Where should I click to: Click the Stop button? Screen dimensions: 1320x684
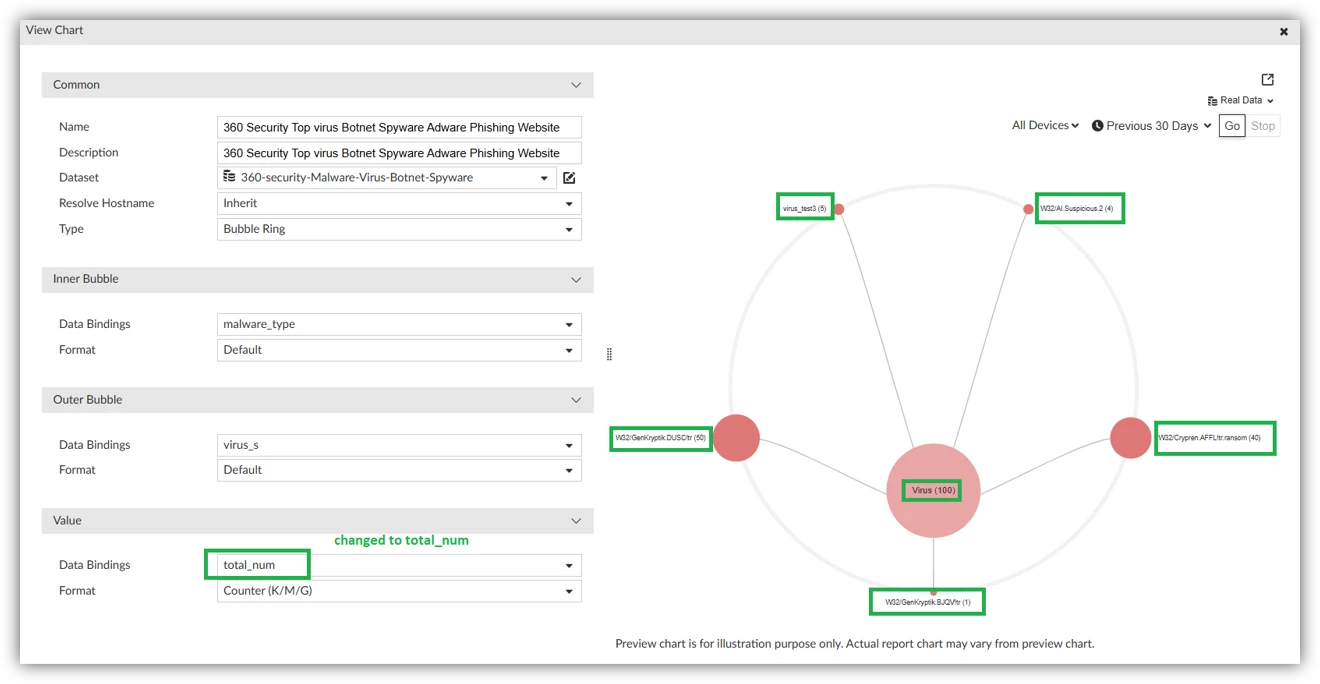(x=1263, y=126)
